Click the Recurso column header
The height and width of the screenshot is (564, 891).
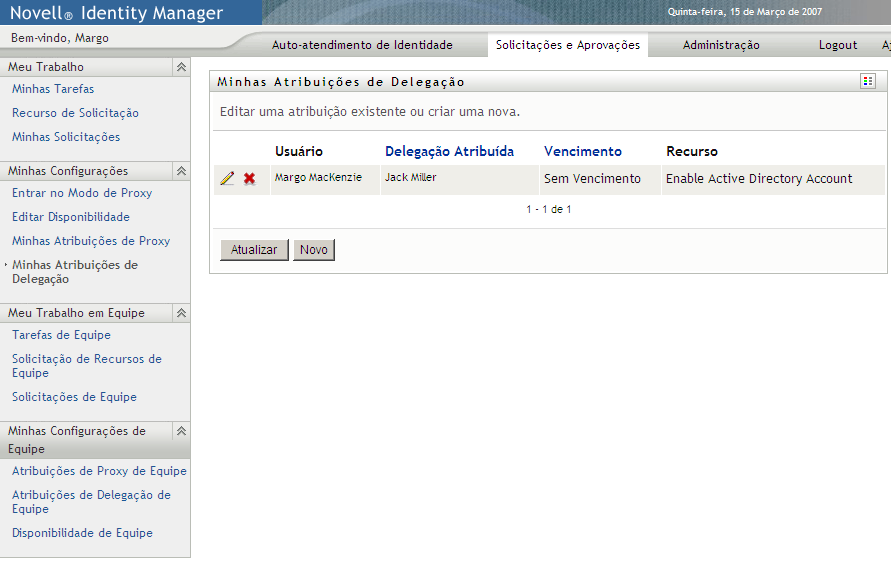click(x=692, y=151)
